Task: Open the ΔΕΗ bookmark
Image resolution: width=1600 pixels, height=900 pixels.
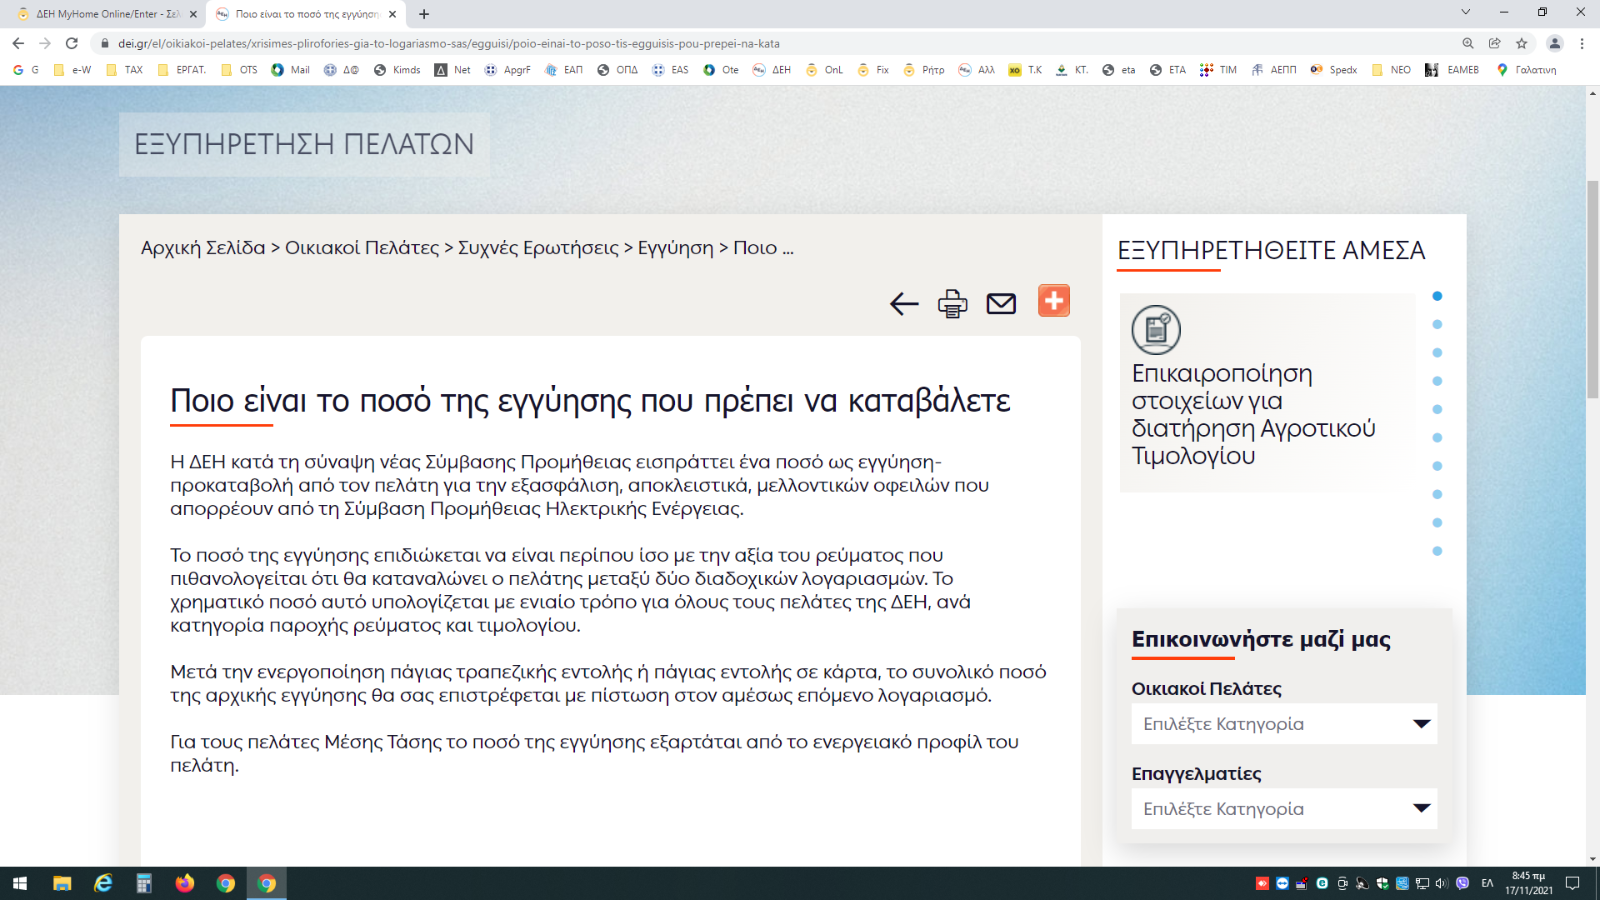Action: click(x=772, y=70)
